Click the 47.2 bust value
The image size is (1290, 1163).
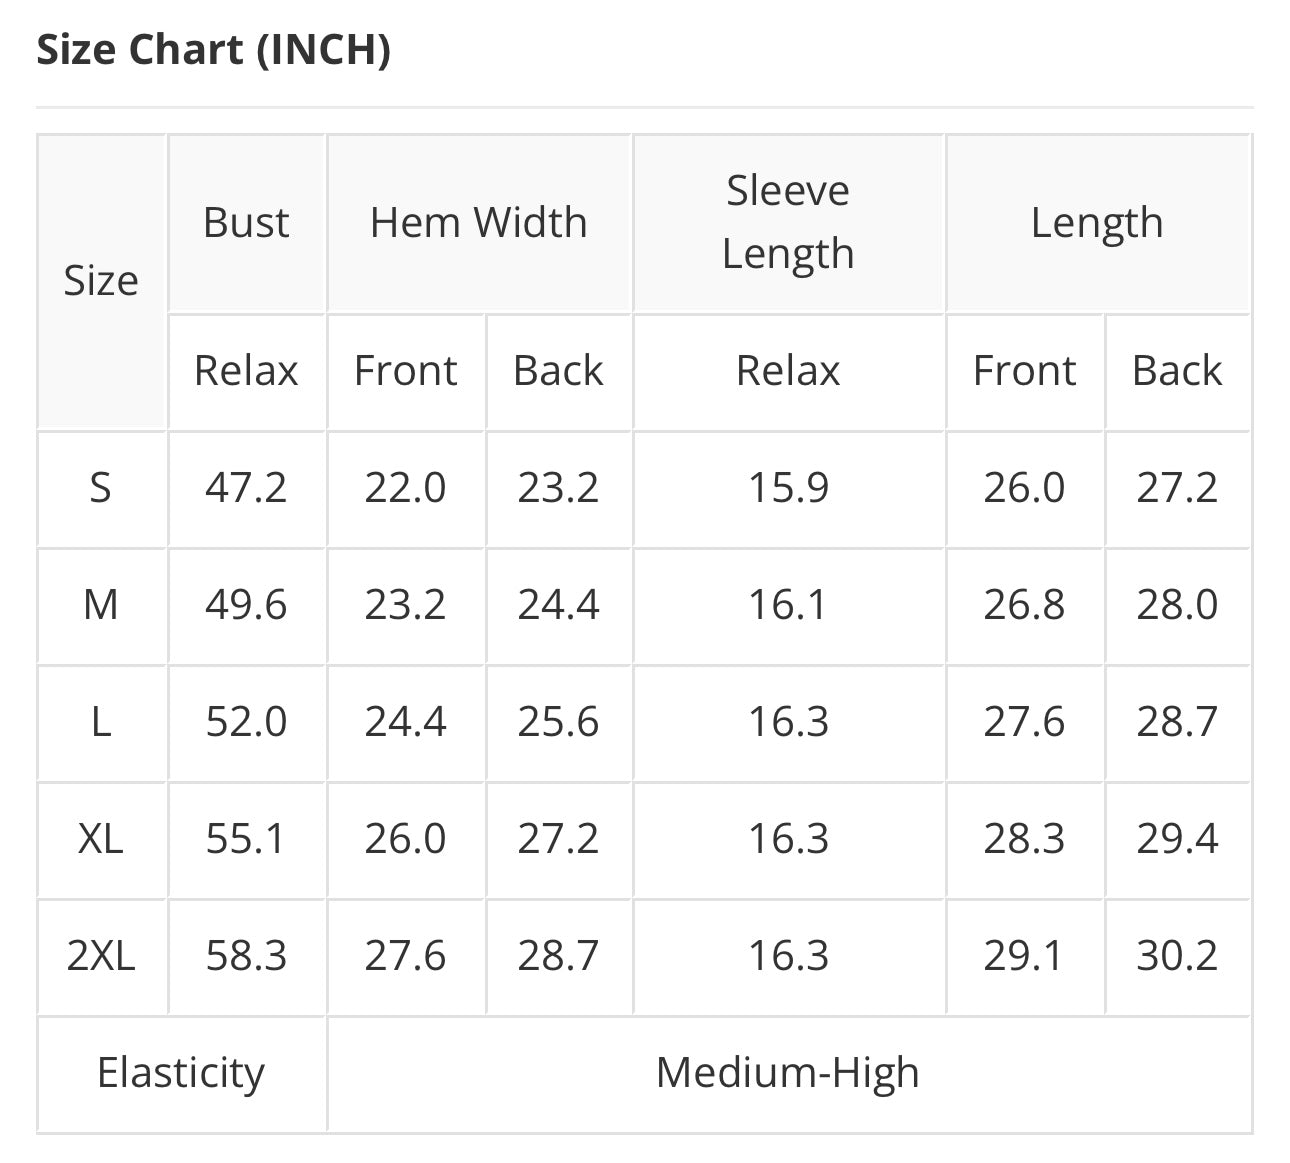tap(246, 488)
